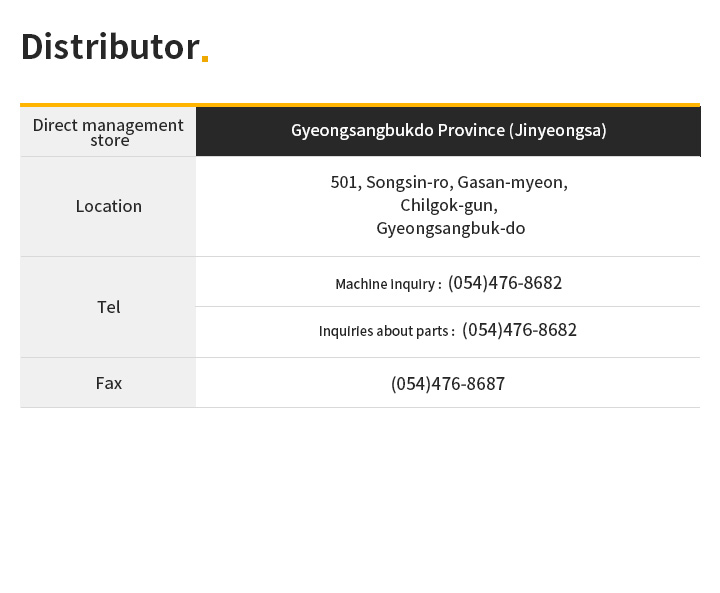Click the parts inquiry phone number
The image size is (720, 593).
click(519, 330)
